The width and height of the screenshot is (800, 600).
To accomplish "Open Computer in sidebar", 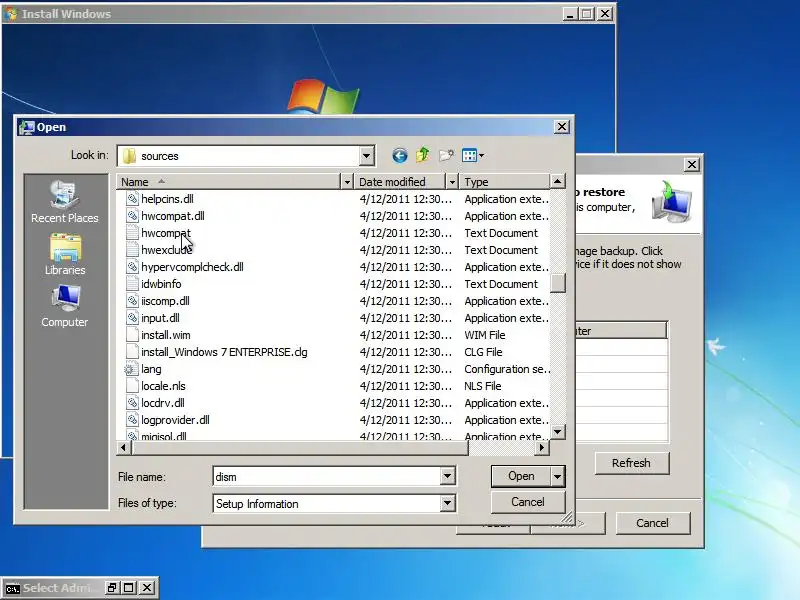I will click(x=65, y=307).
